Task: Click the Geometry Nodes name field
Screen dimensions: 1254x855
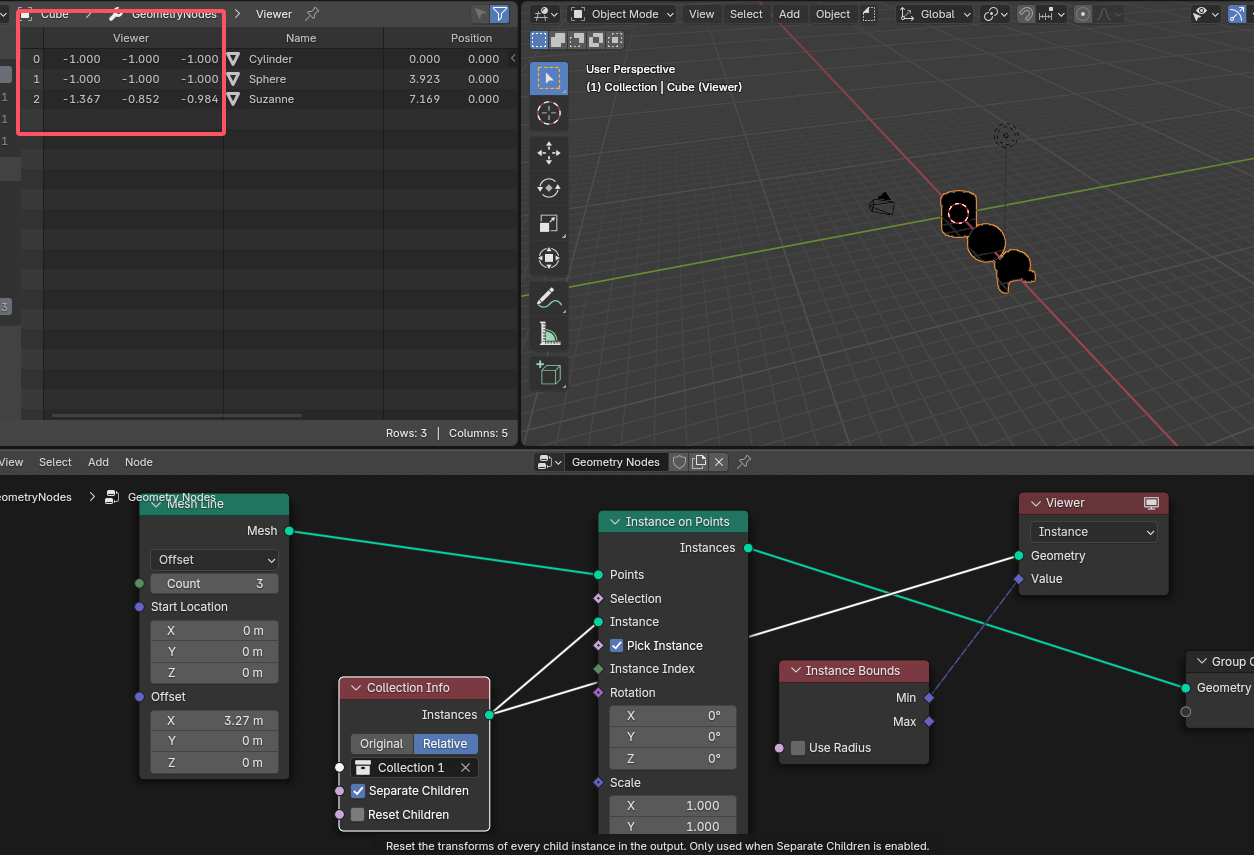Action: click(615, 462)
